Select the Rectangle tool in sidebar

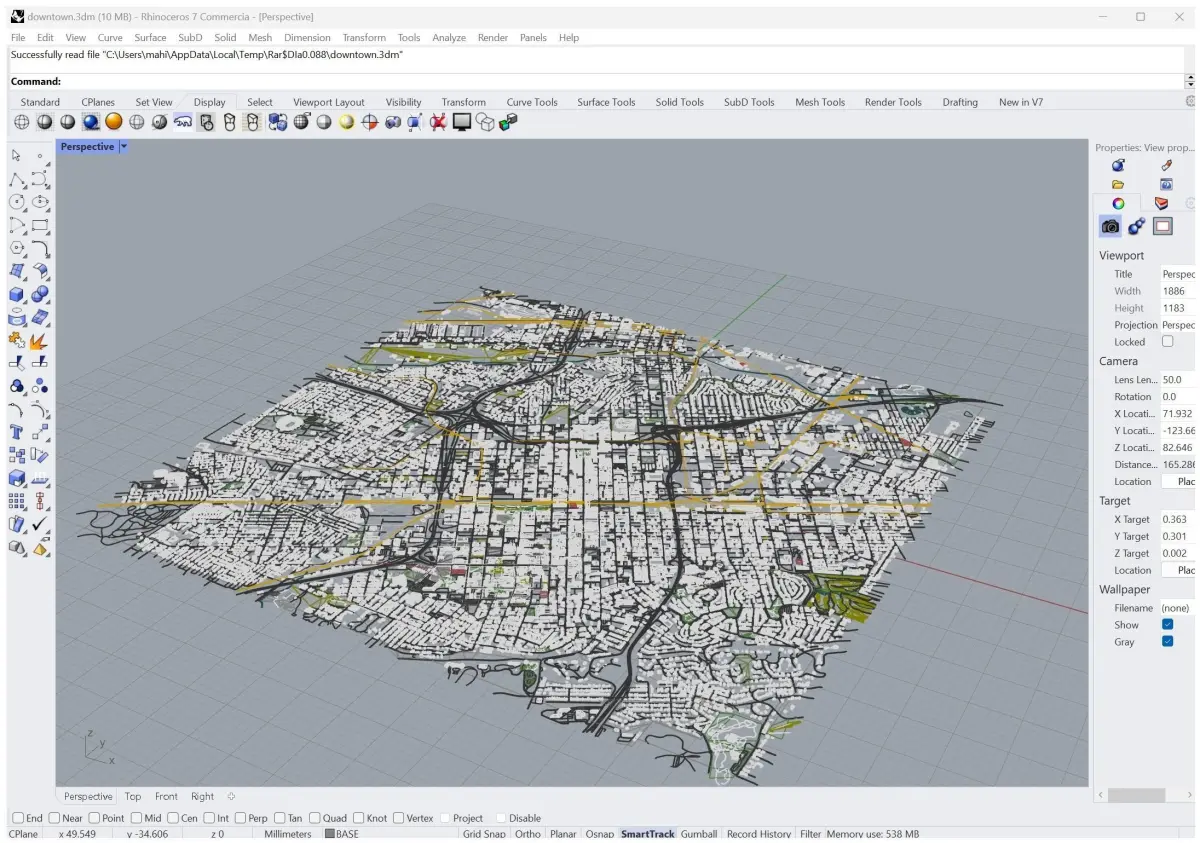pos(40,226)
